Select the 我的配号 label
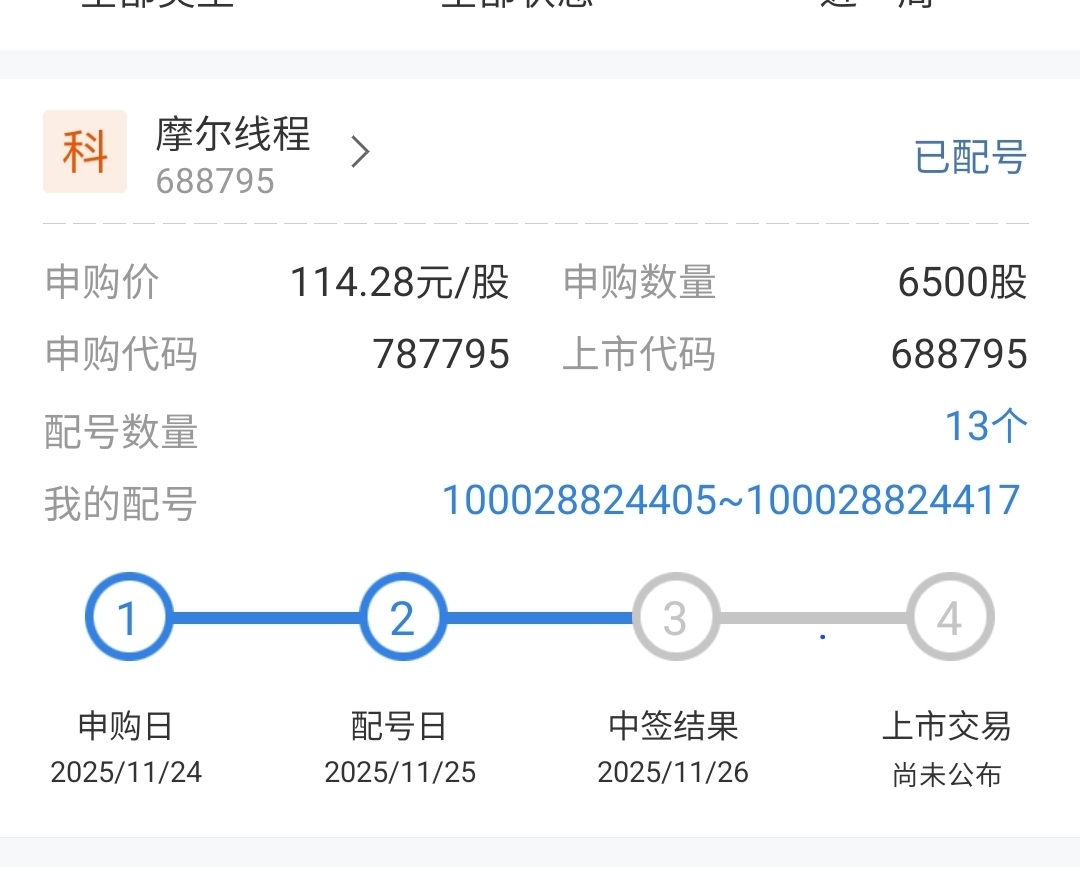 pyautogui.click(x=121, y=504)
